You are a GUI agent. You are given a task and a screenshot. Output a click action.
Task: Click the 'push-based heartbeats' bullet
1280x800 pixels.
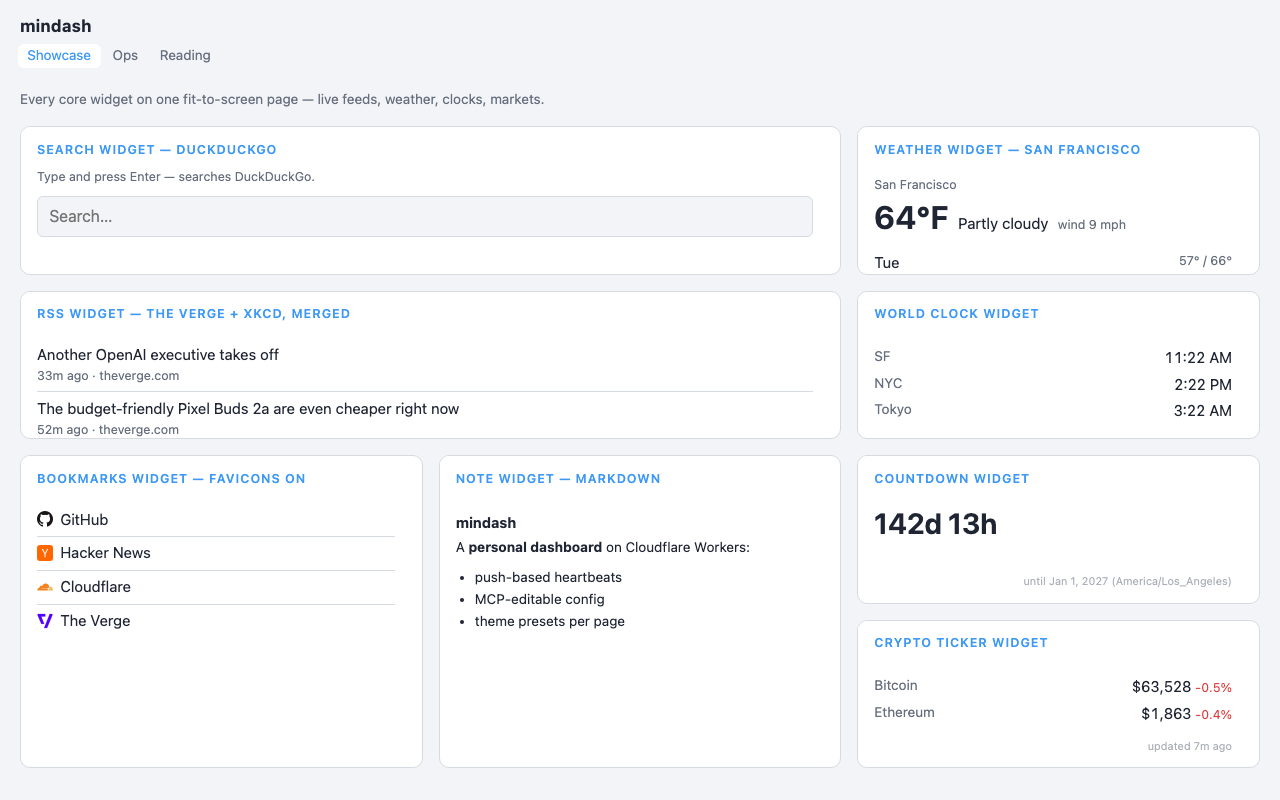(x=548, y=577)
